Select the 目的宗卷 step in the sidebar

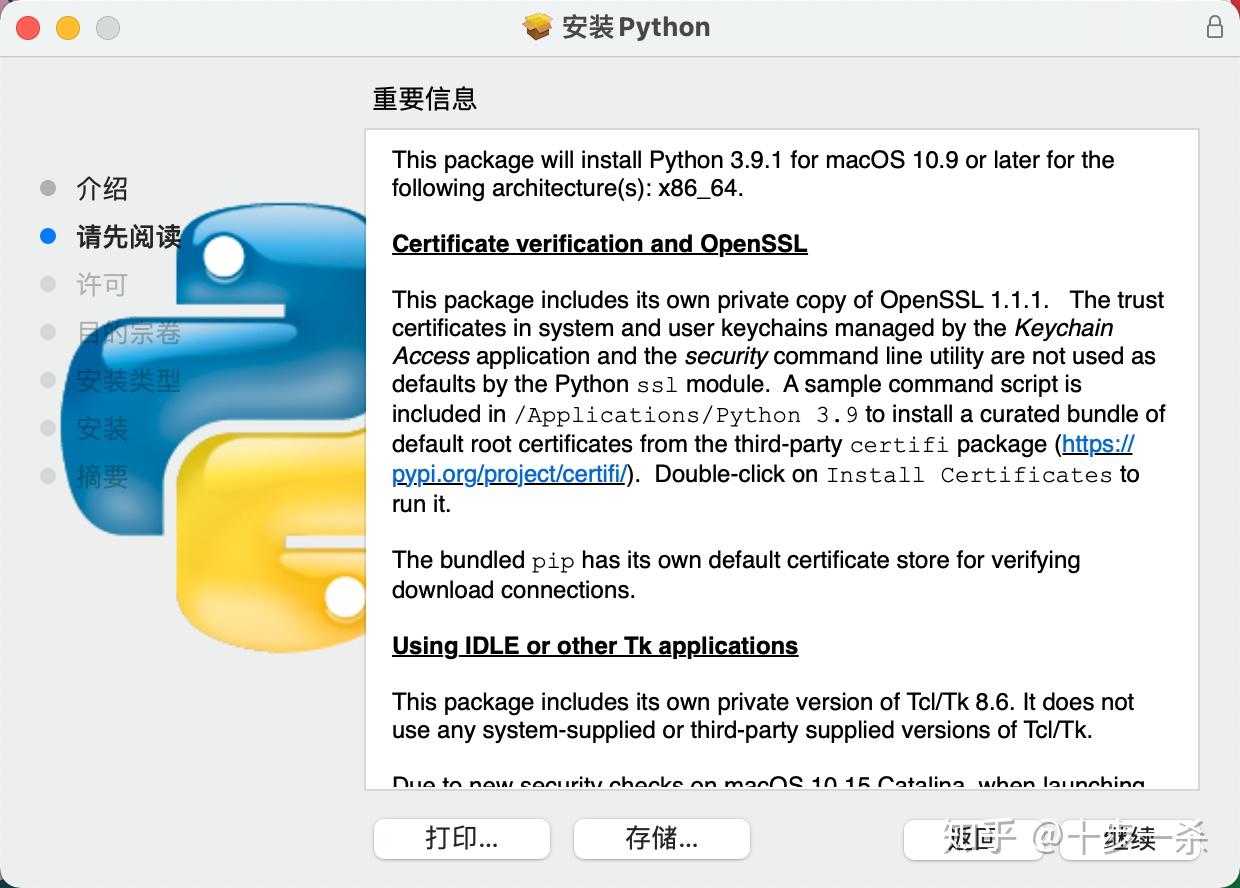[128, 332]
